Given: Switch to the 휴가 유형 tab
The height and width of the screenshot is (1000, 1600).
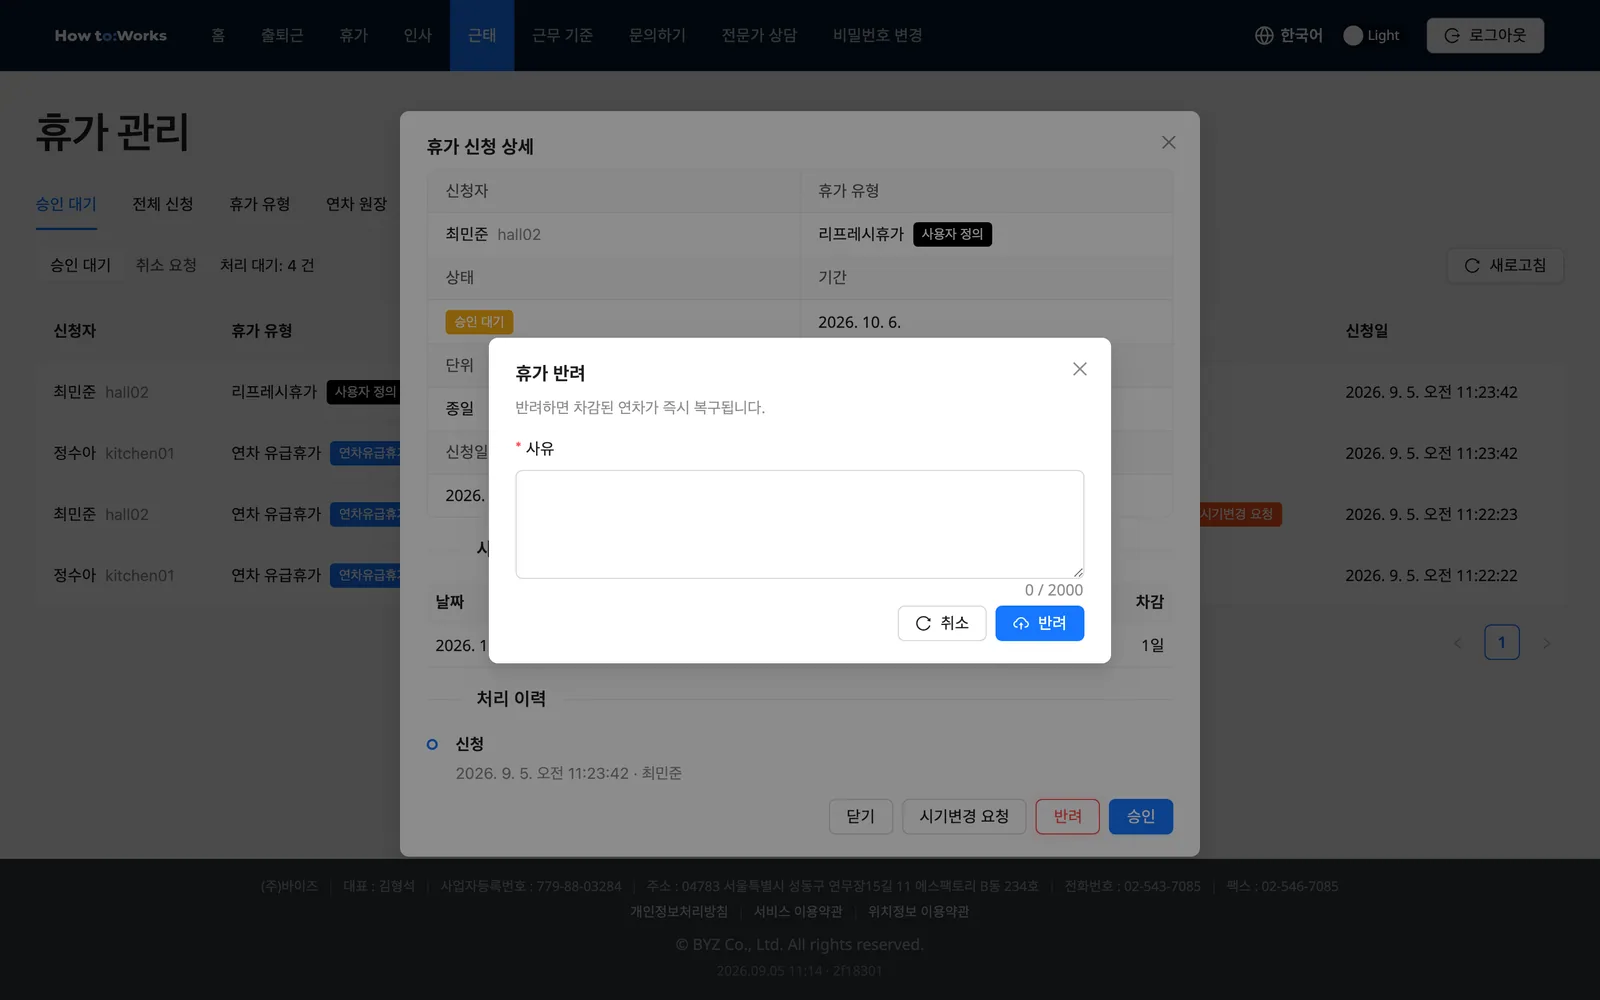Looking at the screenshot, I should click(259, 204).
